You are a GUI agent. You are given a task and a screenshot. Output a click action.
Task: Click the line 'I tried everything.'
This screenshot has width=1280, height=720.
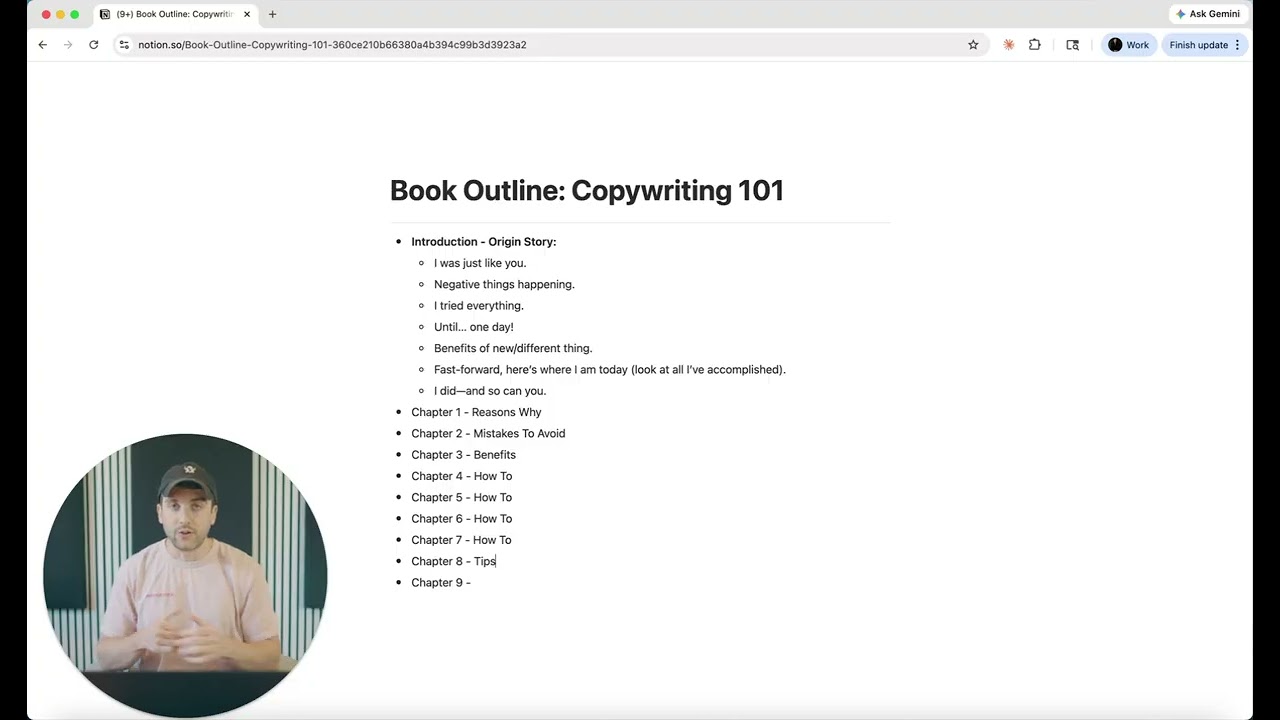(x=479, y=306)
